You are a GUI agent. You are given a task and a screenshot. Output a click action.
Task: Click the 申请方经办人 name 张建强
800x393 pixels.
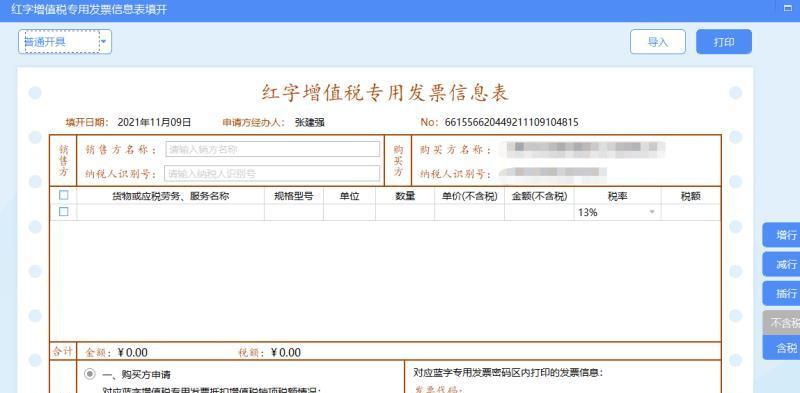(x=310, y=122)
